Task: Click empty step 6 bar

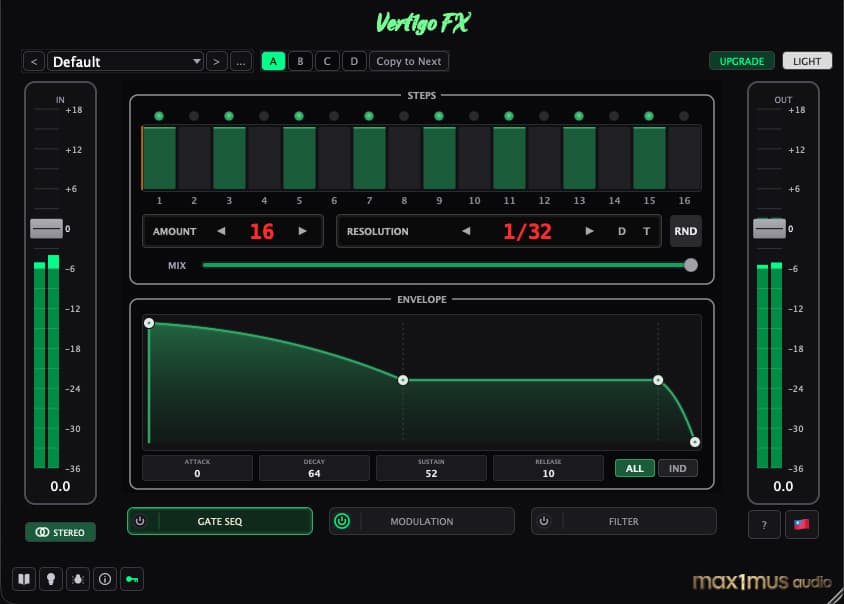Action: click(334, 158)
